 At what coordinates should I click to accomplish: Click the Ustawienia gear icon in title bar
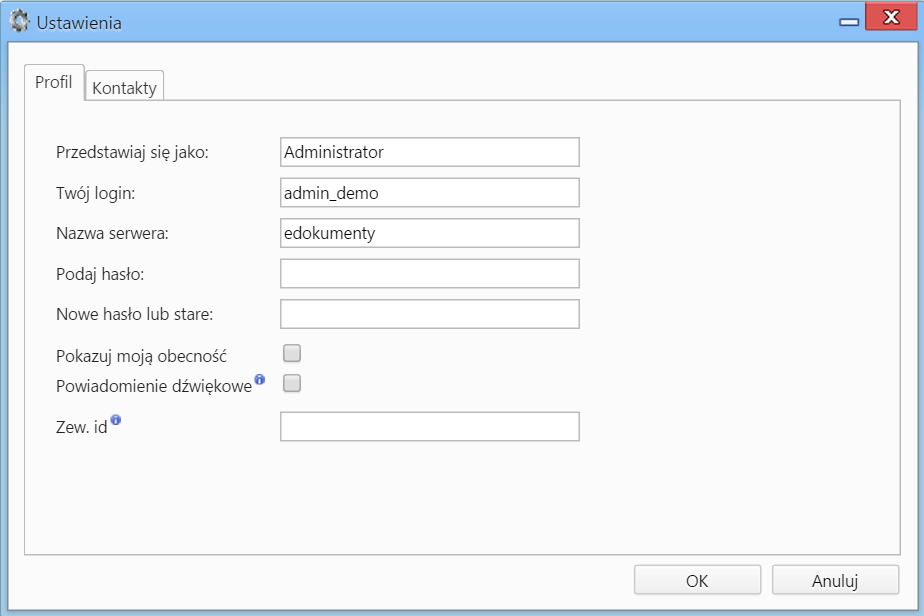[19, 22]
